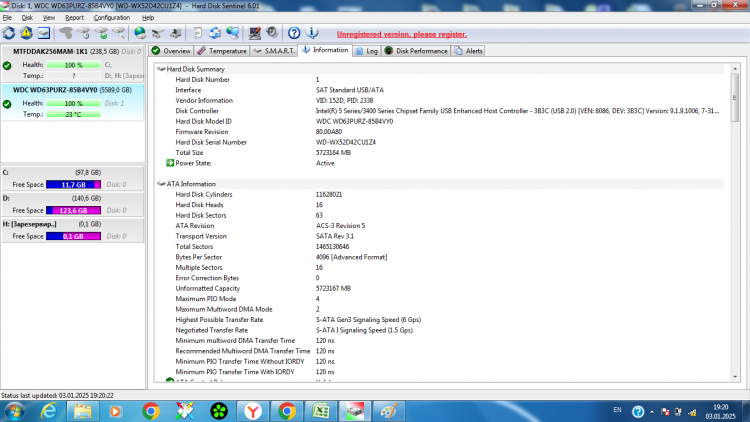750x422 pixels.
Task: Click the EN language indicator in tray
Action: [x=618, y=410]
